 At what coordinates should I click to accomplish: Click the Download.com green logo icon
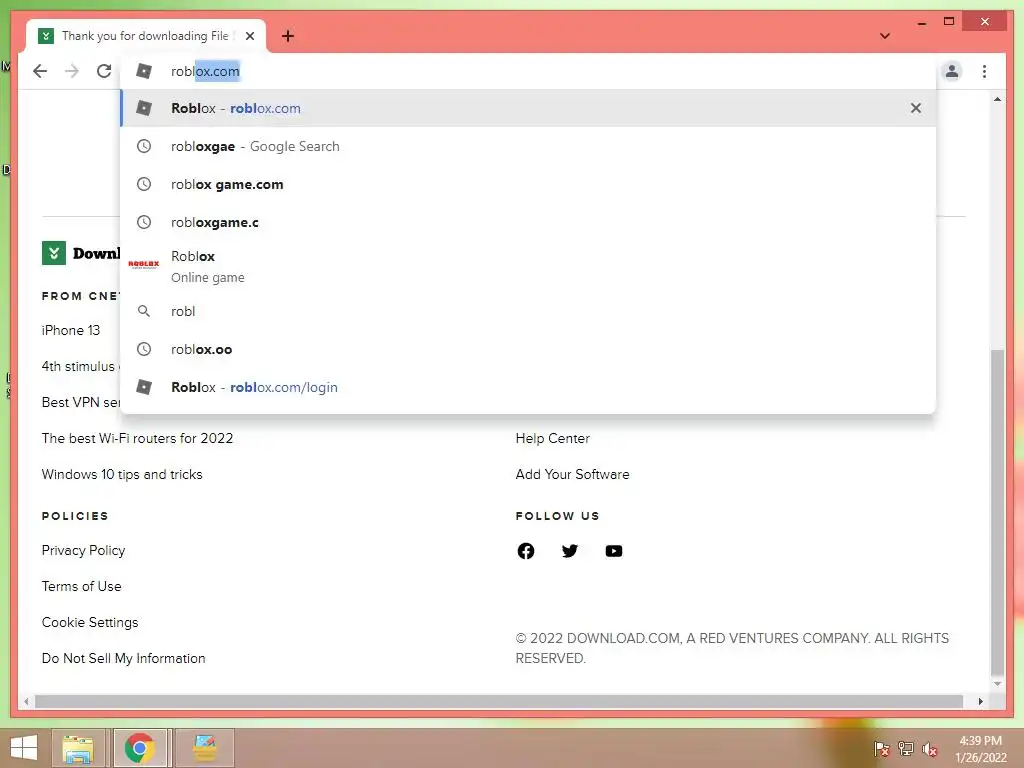(54, 253)
